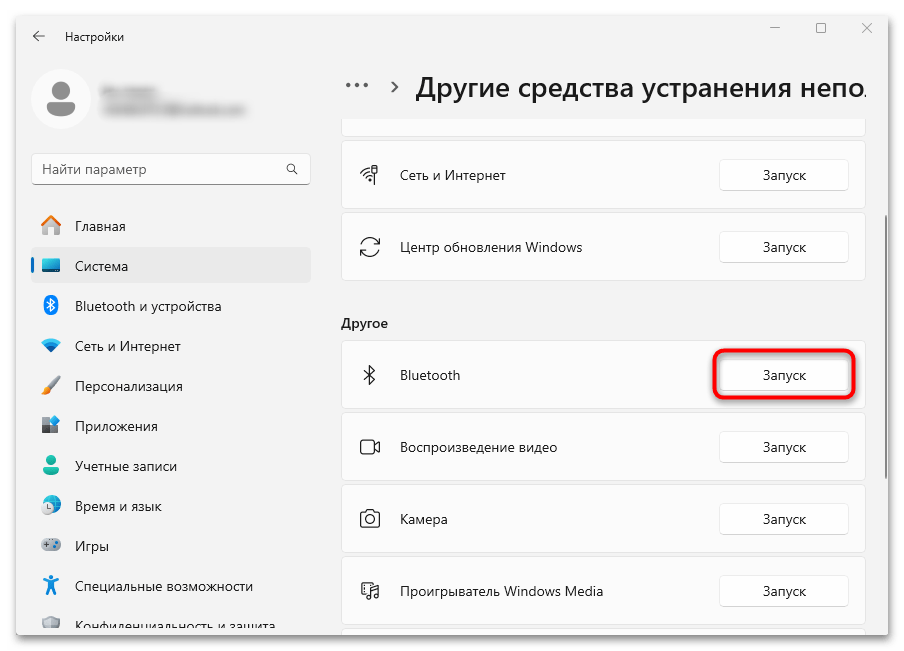Click the back arrow in Settings
The width and height of the screenshot is (904, 651).
click(39, 36)
